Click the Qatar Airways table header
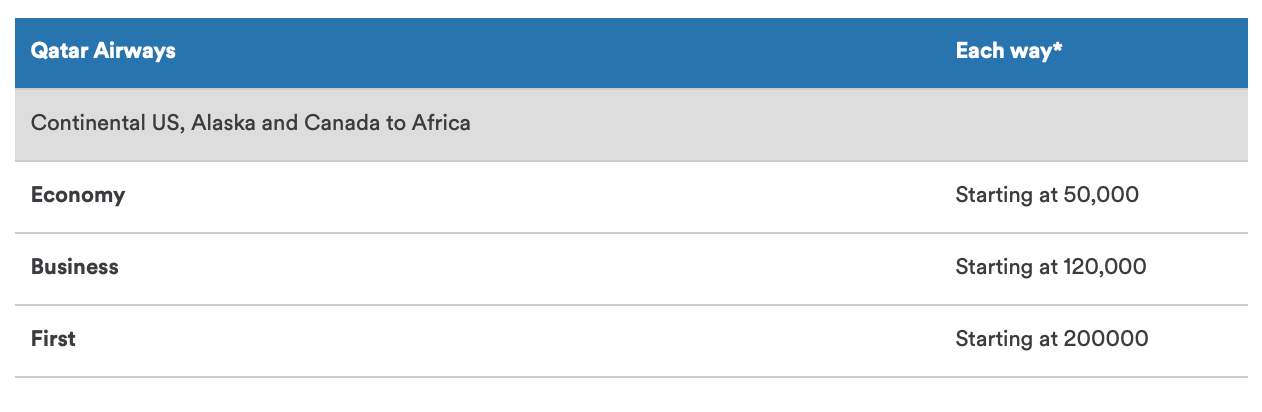Image resolution: width=1262 pixels, height=412 pixels. coord(103,51)
